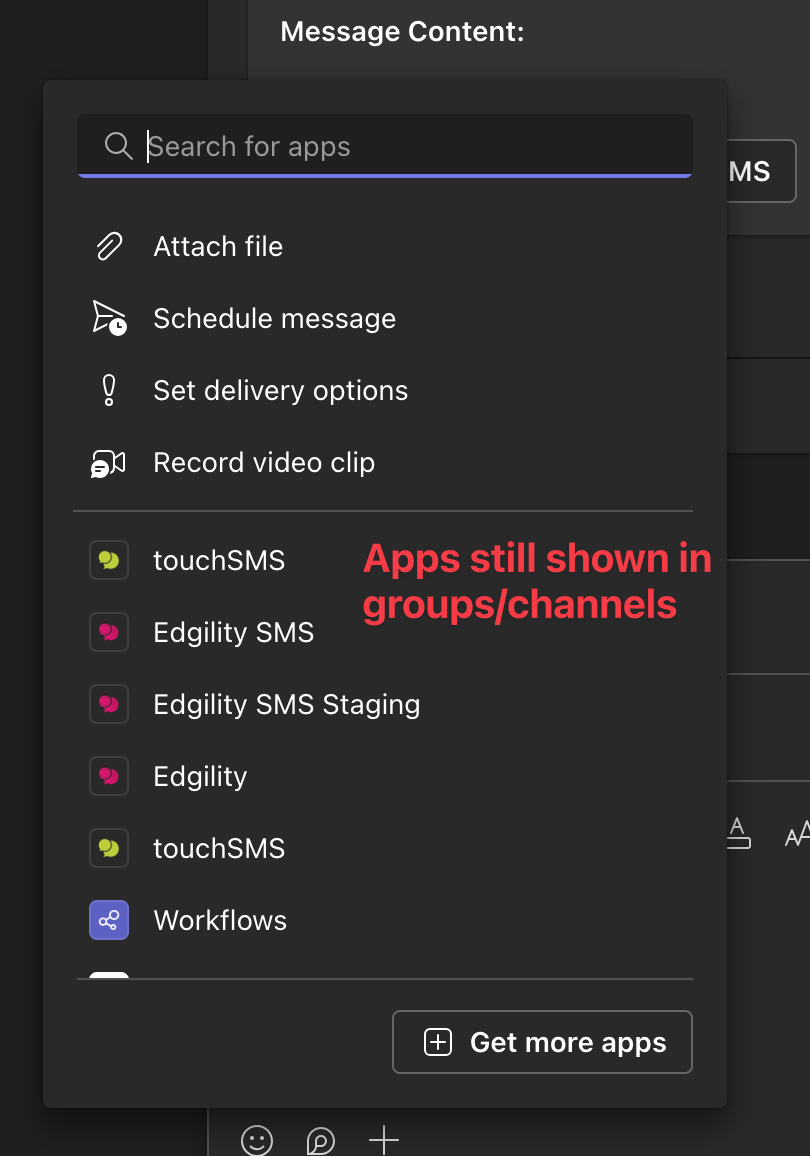810x1156 pixels.
Task: Select Record video clip
Action: pos(264,462)
